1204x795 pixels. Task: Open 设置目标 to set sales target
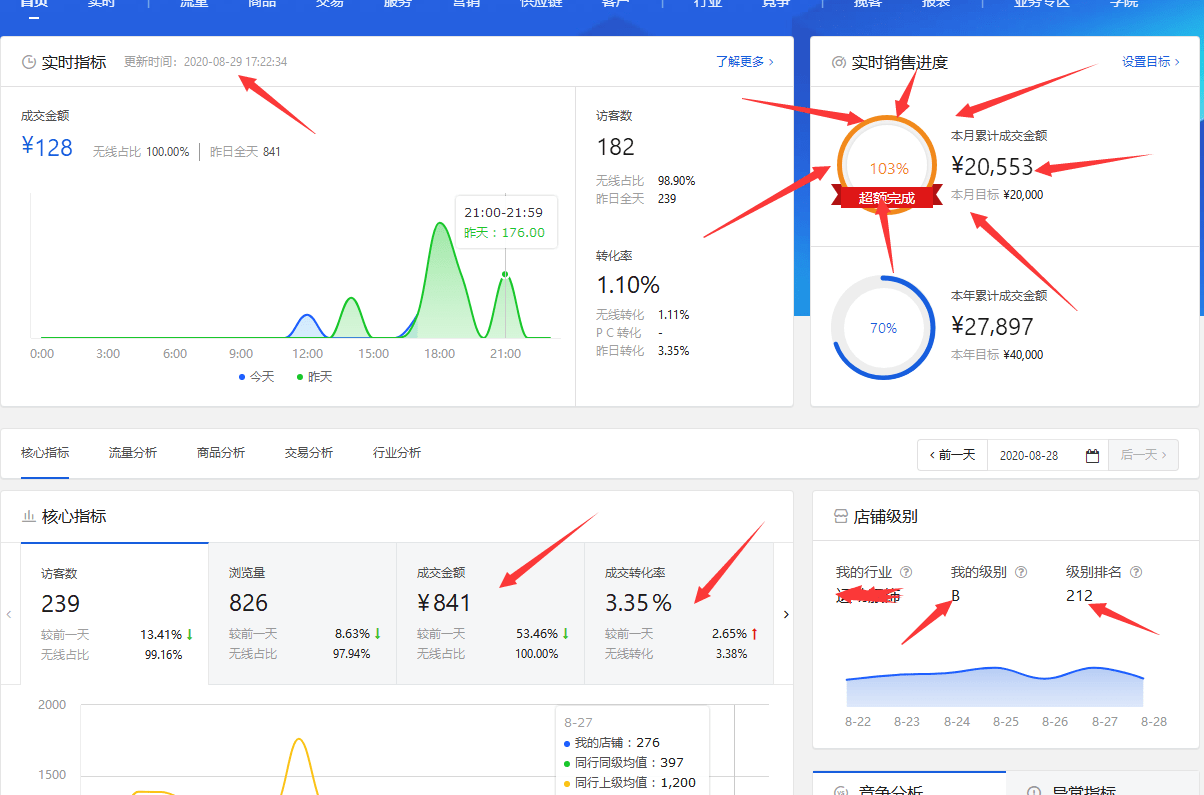[x=1150, y=62]
